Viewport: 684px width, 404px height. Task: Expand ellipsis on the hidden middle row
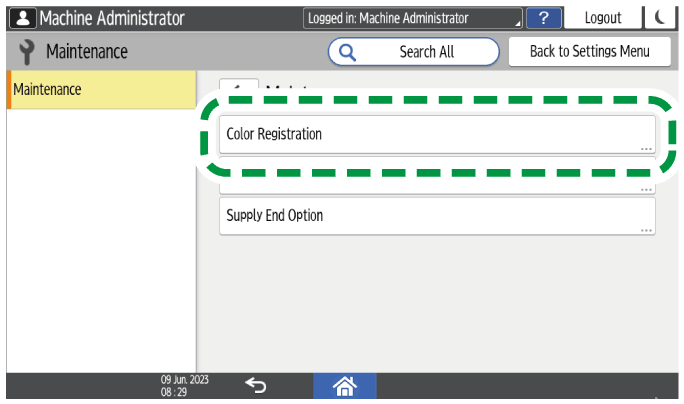pyautogui.click(x=646, y=188)
